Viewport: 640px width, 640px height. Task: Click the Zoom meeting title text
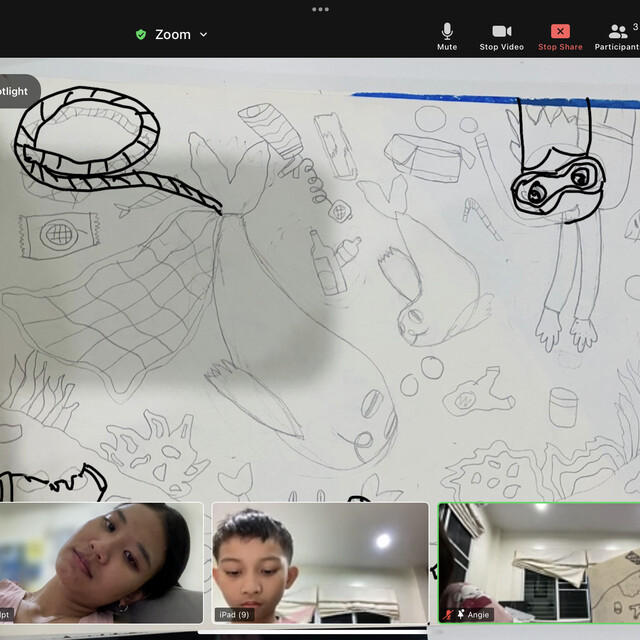pos(172,34)
